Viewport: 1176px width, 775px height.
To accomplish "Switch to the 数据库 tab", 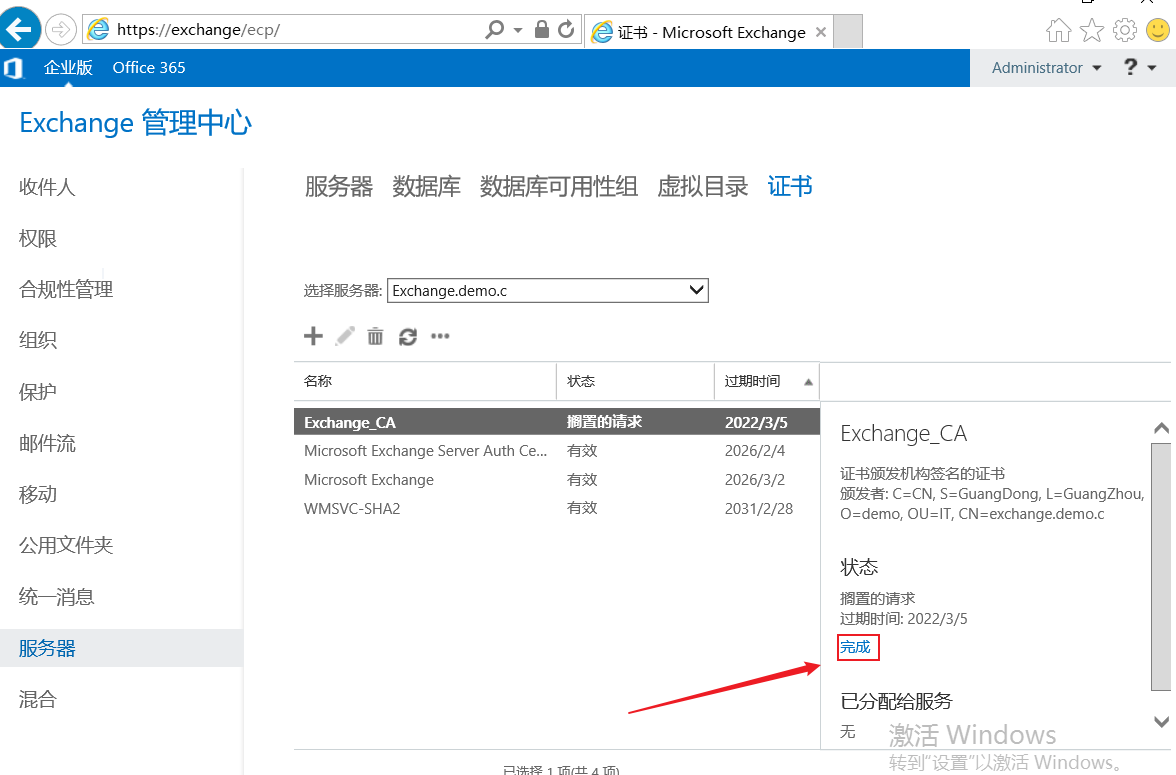I will pos(426,187).
